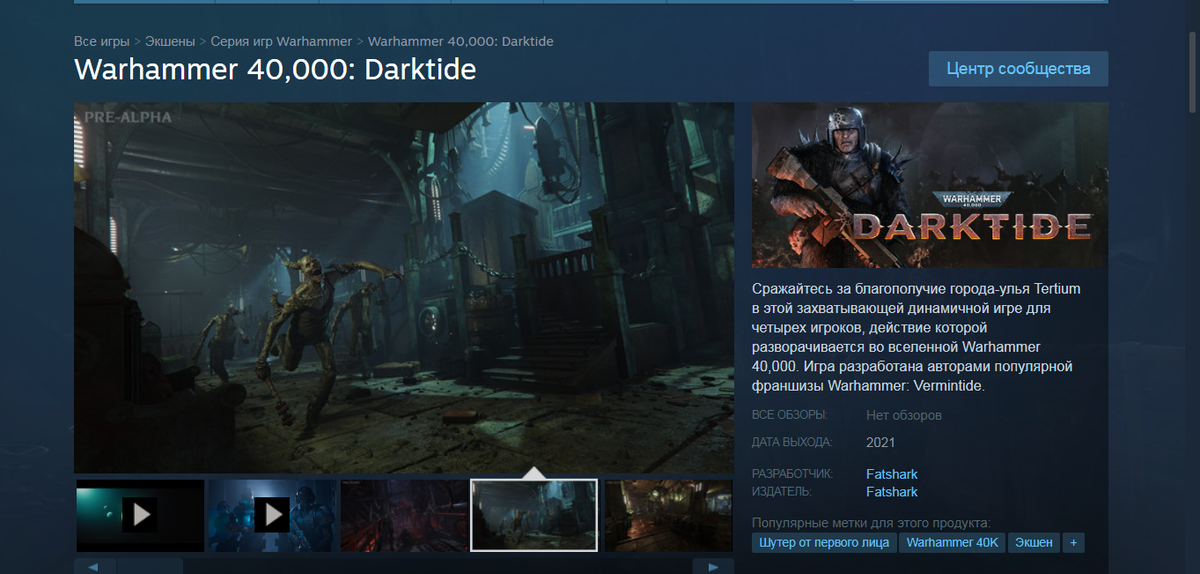Open the developer Fatshark link

pos(892,474)
